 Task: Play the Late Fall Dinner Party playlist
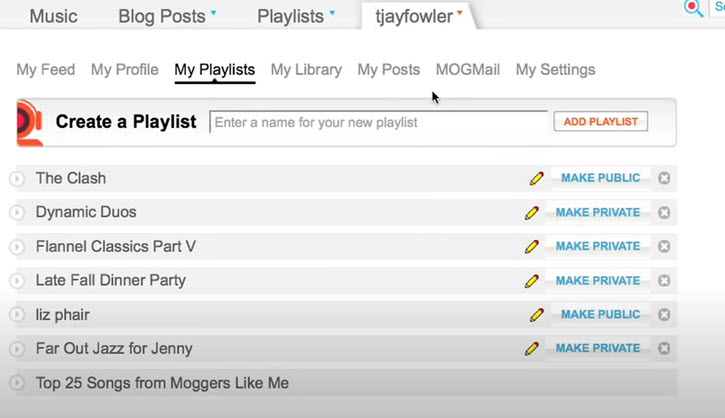17,281
